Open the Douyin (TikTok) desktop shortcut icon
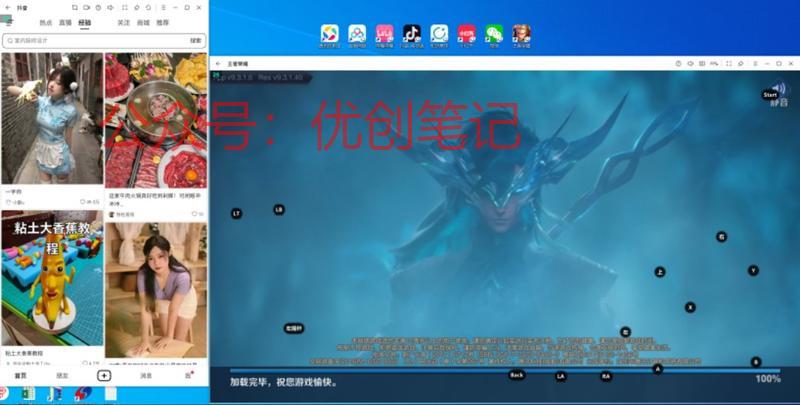This screenshot has width=800, height=405. point(412,34)
